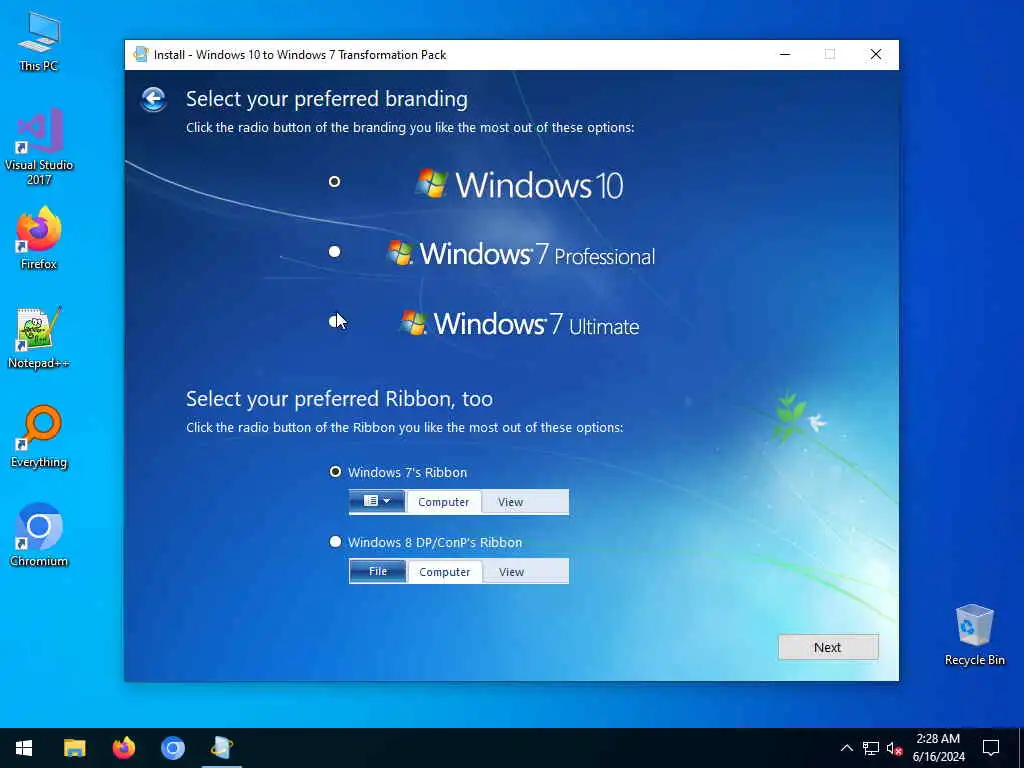Open This PC desktop icon
This screenshot has height=768, width=1024.
39,41
